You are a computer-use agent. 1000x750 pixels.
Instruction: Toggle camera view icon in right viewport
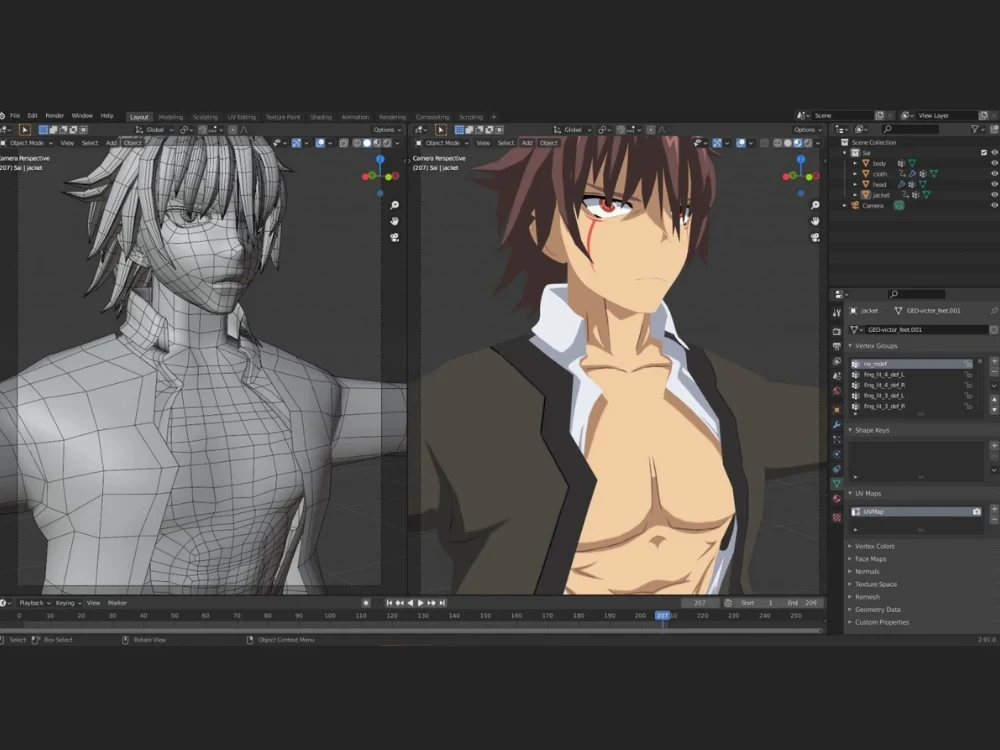point(815,237)
